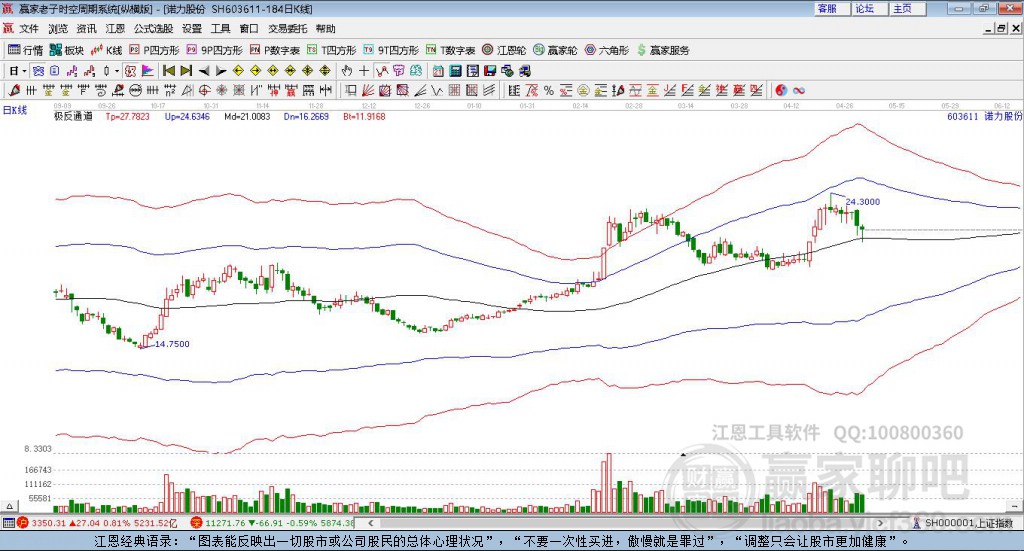Open the P四方形 square tool

point(154,50)
